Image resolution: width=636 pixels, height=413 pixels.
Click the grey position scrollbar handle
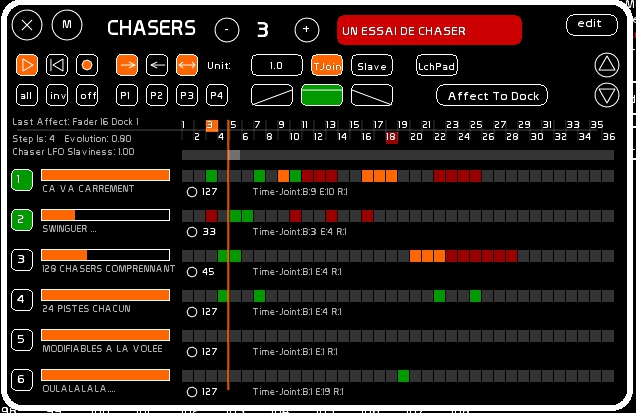click(x=234, y=155)
